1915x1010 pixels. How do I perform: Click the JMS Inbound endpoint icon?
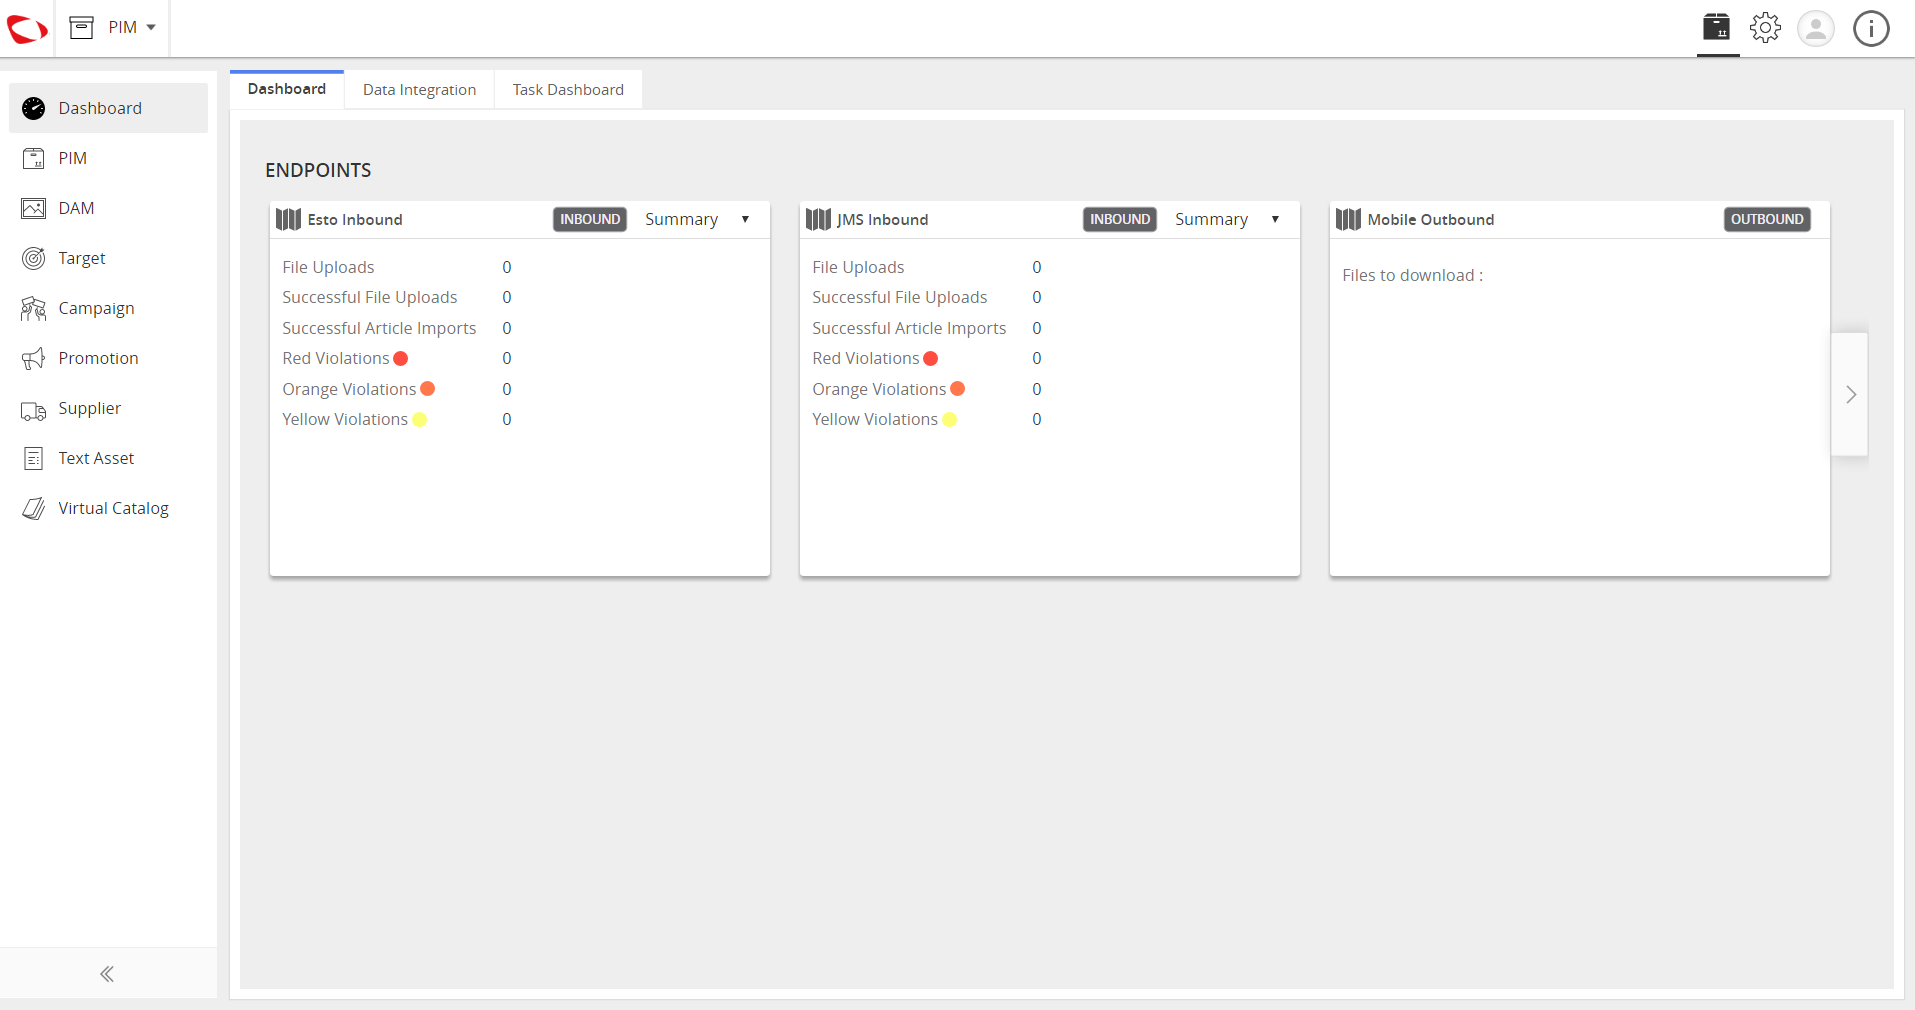(818, 219)
